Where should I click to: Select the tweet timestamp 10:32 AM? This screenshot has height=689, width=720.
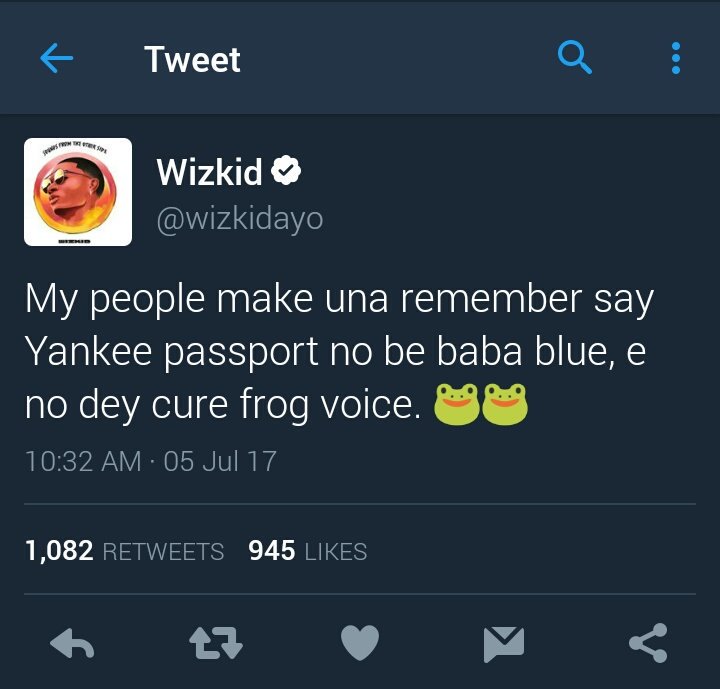pyautogui.click(x=83, y=461)
